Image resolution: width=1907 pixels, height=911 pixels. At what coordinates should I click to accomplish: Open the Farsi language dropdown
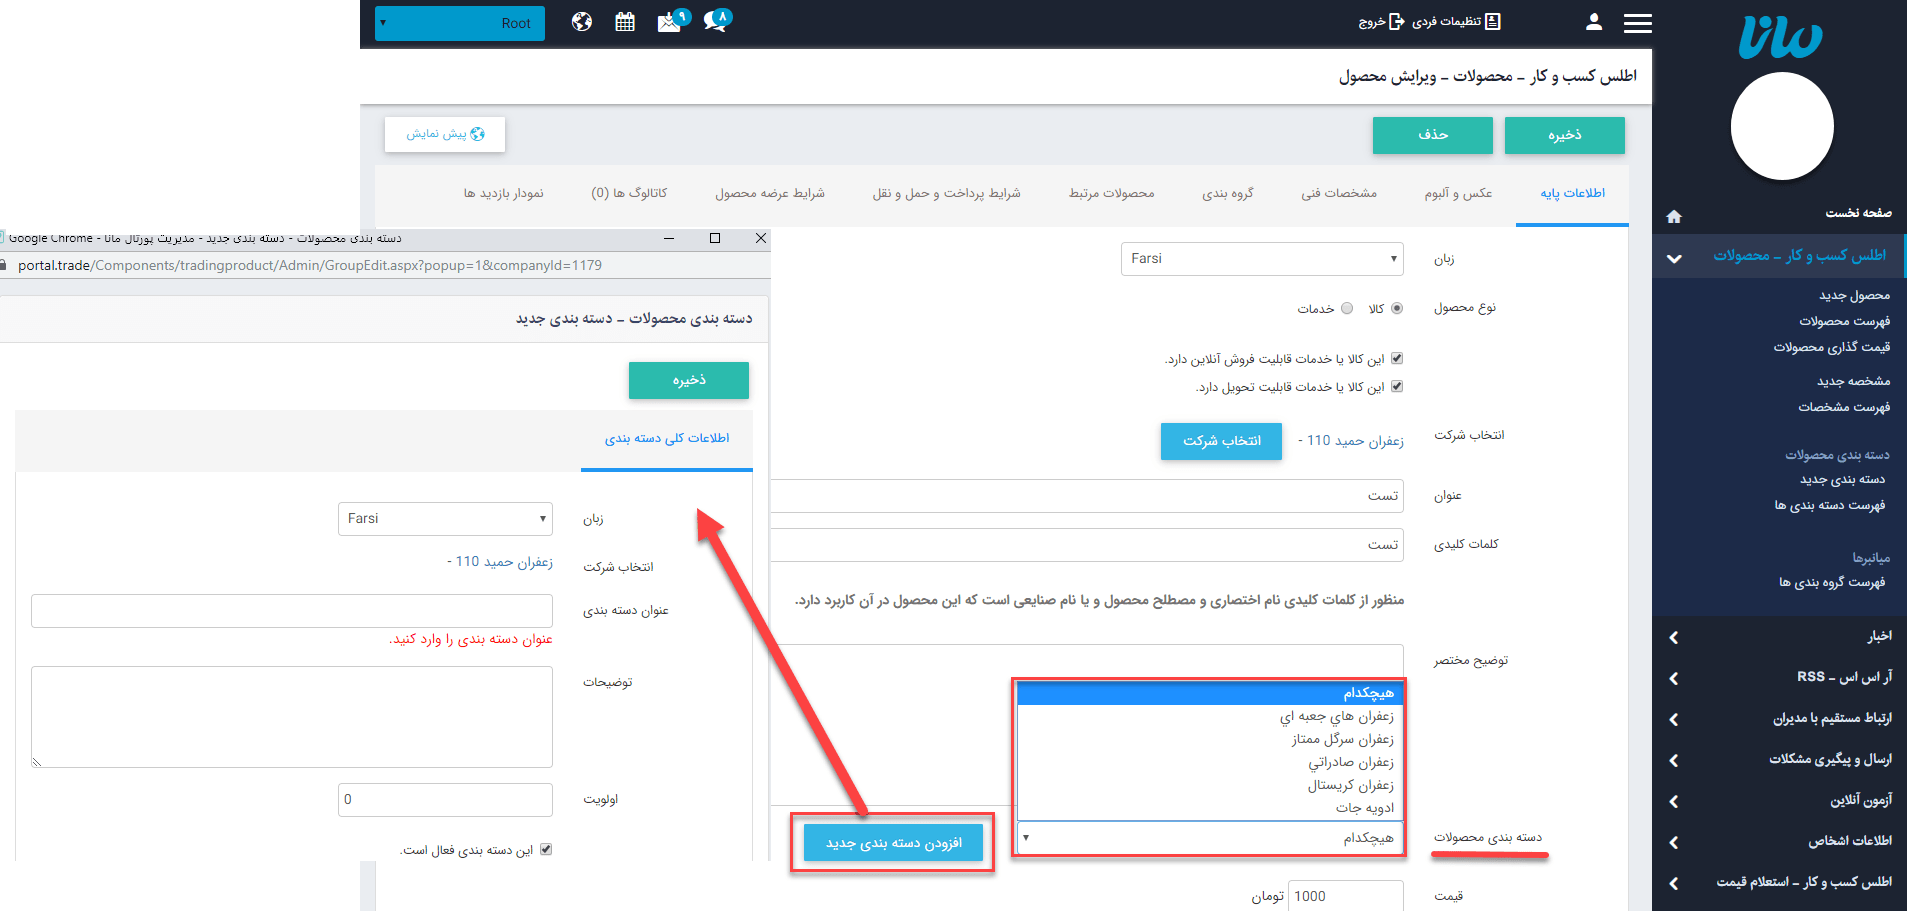[1260, 258]
